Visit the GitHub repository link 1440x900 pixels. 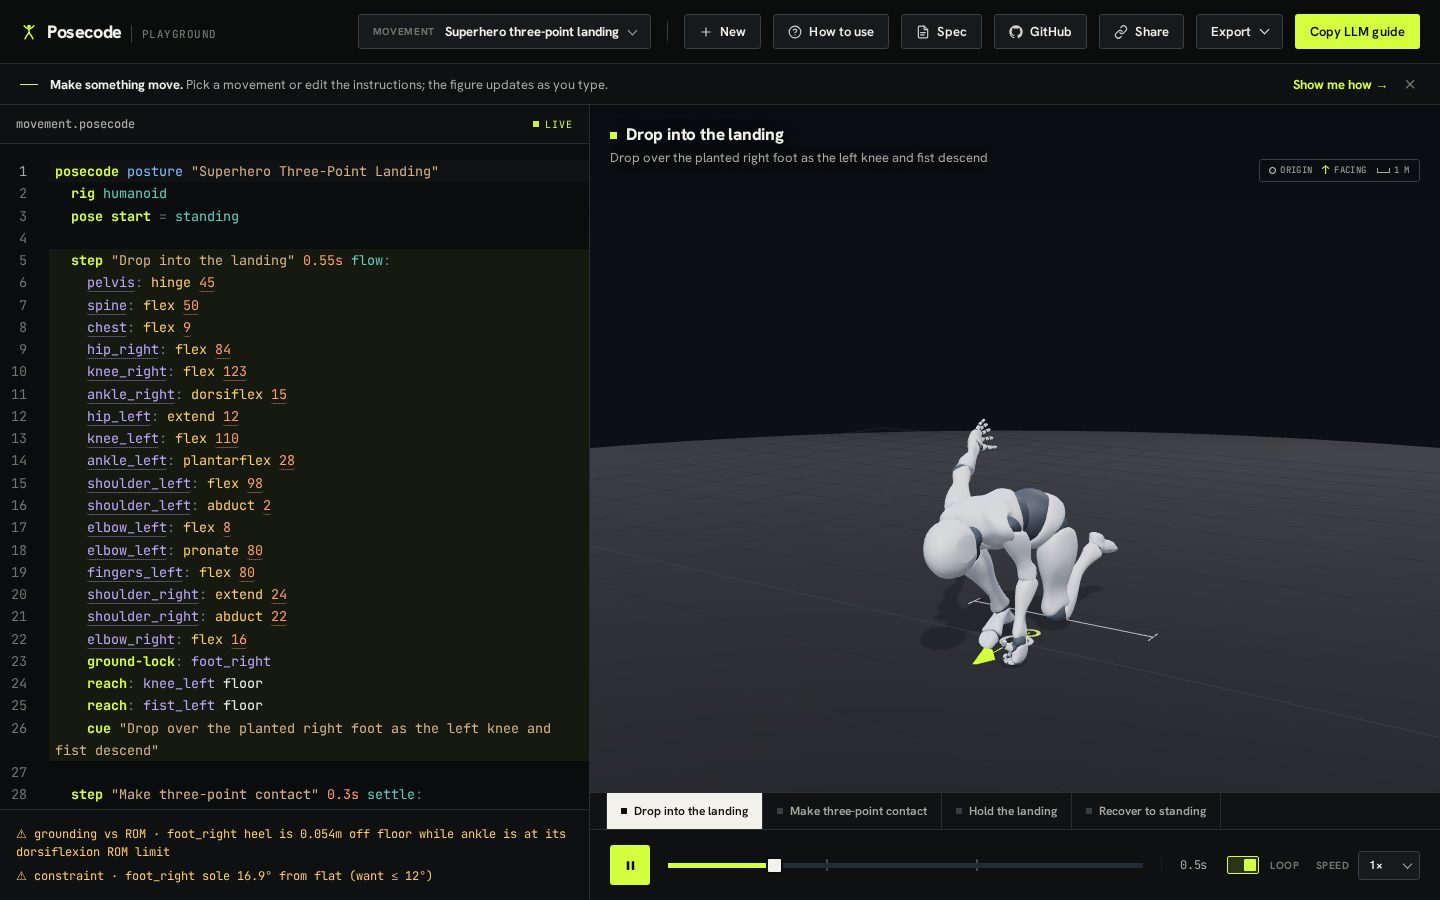click(1040, 32)
